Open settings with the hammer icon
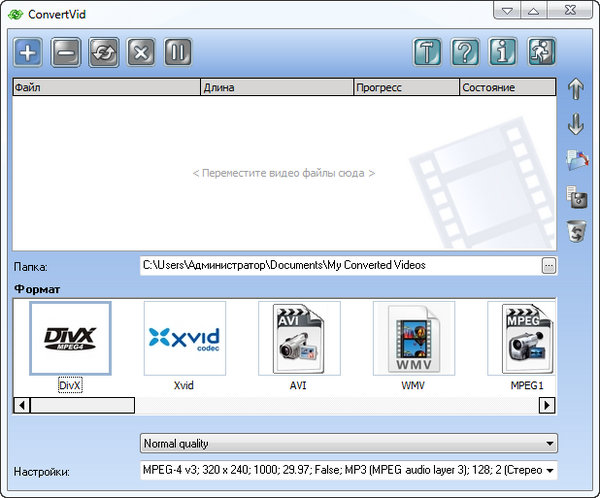This screenshot has width=600, height=498. click(x=427, y=54)
